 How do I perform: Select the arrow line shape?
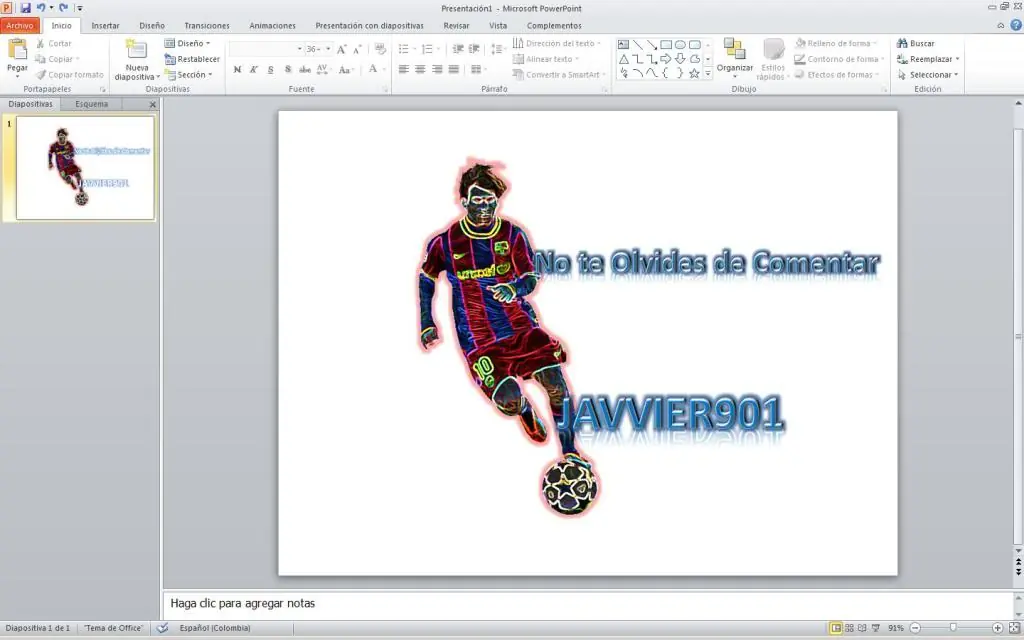pos(652,44)
